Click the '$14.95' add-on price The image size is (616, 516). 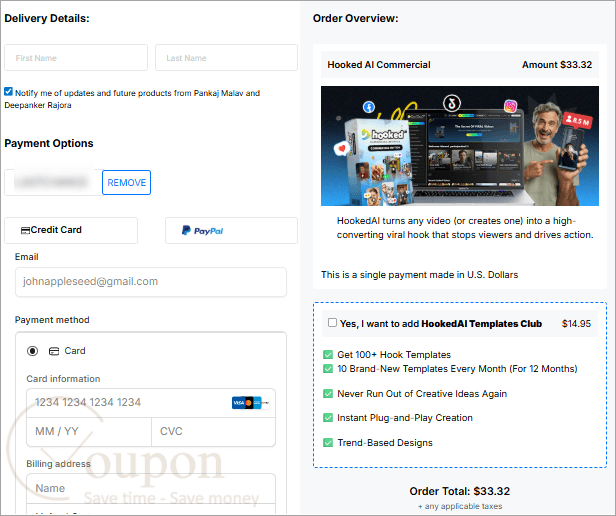pyautogui.click(x=576, y=324)
